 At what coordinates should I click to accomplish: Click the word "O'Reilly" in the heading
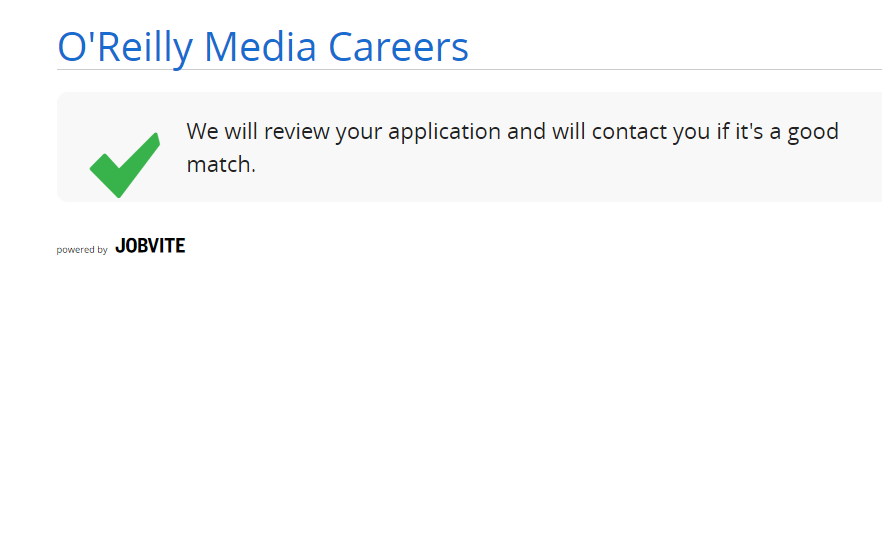[x=125, y=47]
